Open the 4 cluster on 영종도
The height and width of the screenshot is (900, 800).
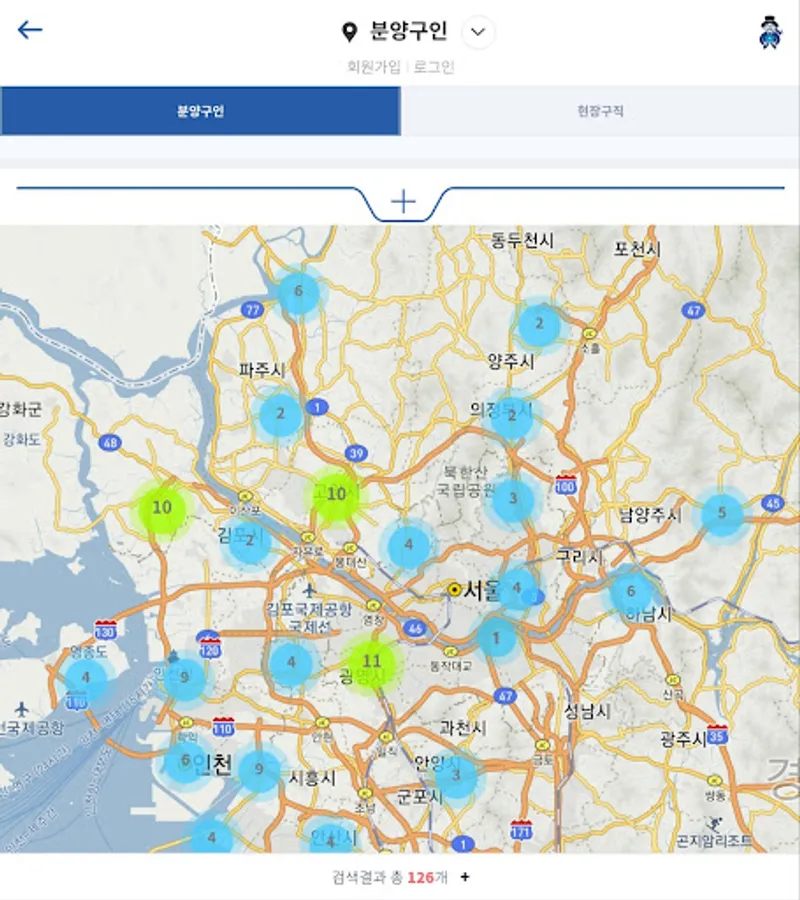click(86, 678)
